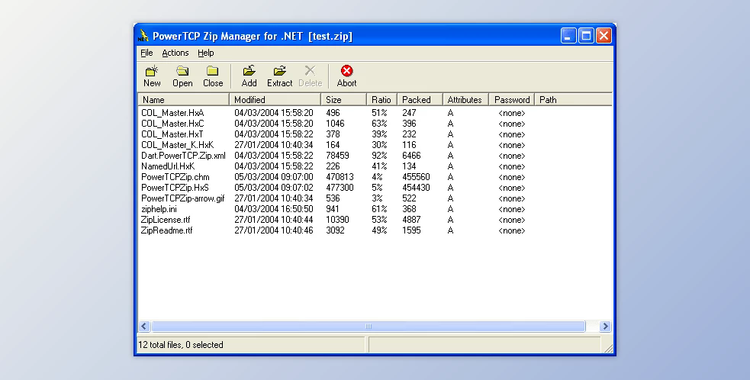Viewport: 750px width, 380px height.
Task: Minimize the Zip Manager window
Action: (568, 36)
